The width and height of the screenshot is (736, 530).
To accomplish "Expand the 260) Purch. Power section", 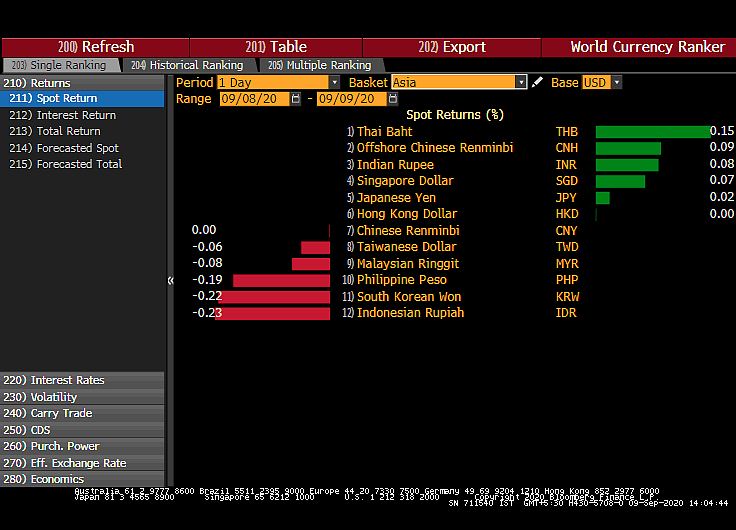I will coord(82,446).
